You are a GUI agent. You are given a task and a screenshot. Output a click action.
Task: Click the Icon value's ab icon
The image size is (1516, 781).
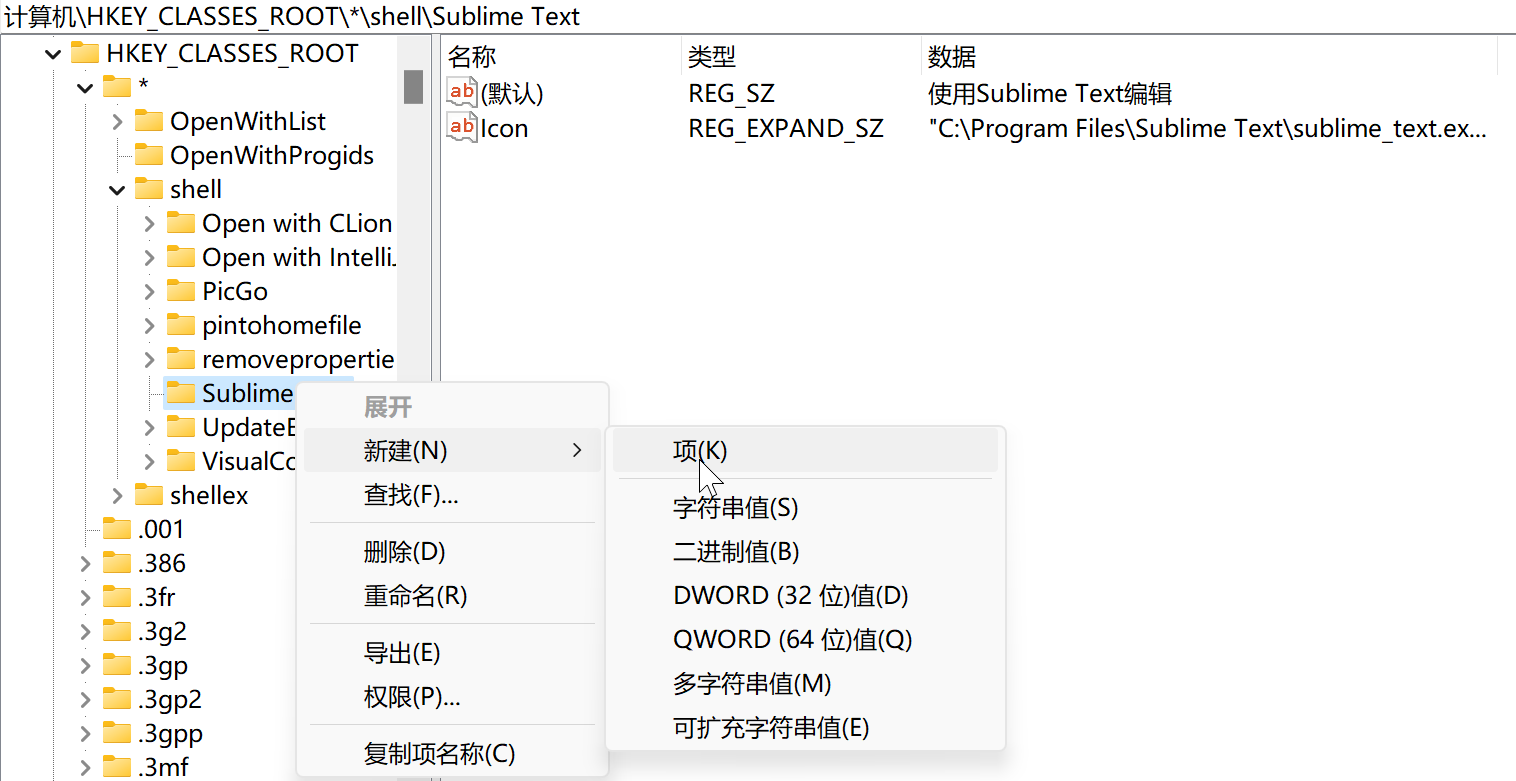click(462, 127)
